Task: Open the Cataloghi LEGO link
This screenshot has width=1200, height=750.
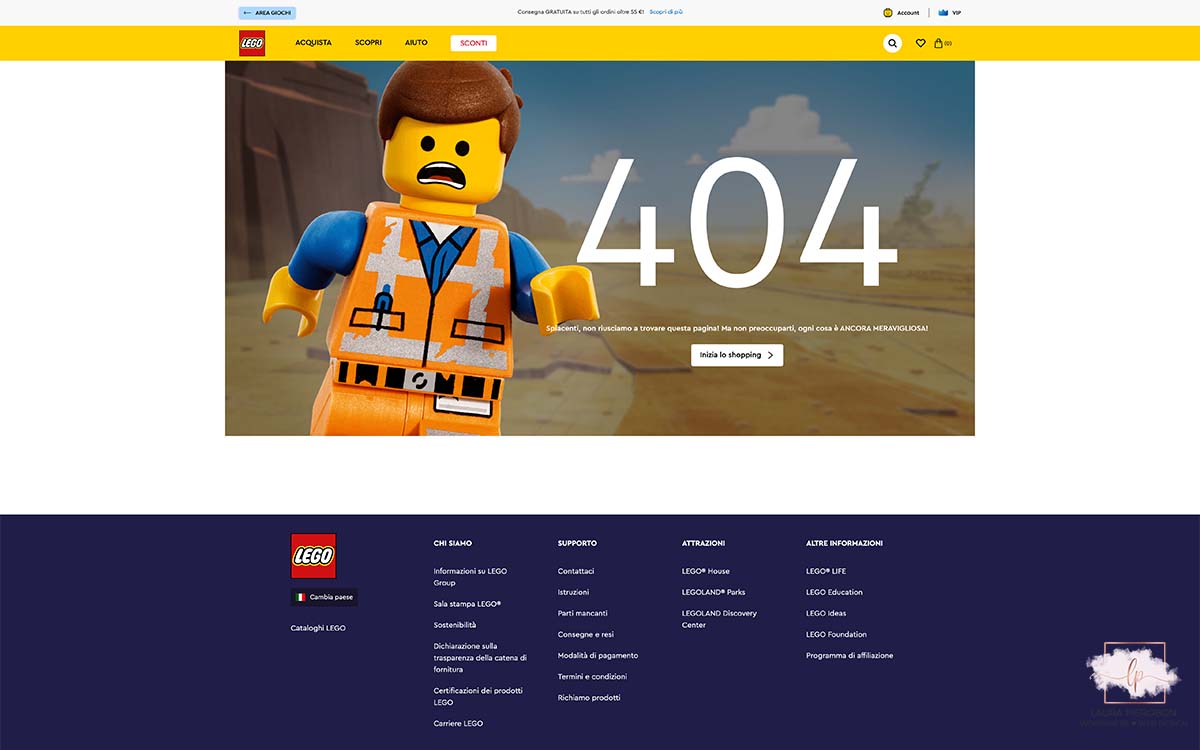Action: pos(318,628)
